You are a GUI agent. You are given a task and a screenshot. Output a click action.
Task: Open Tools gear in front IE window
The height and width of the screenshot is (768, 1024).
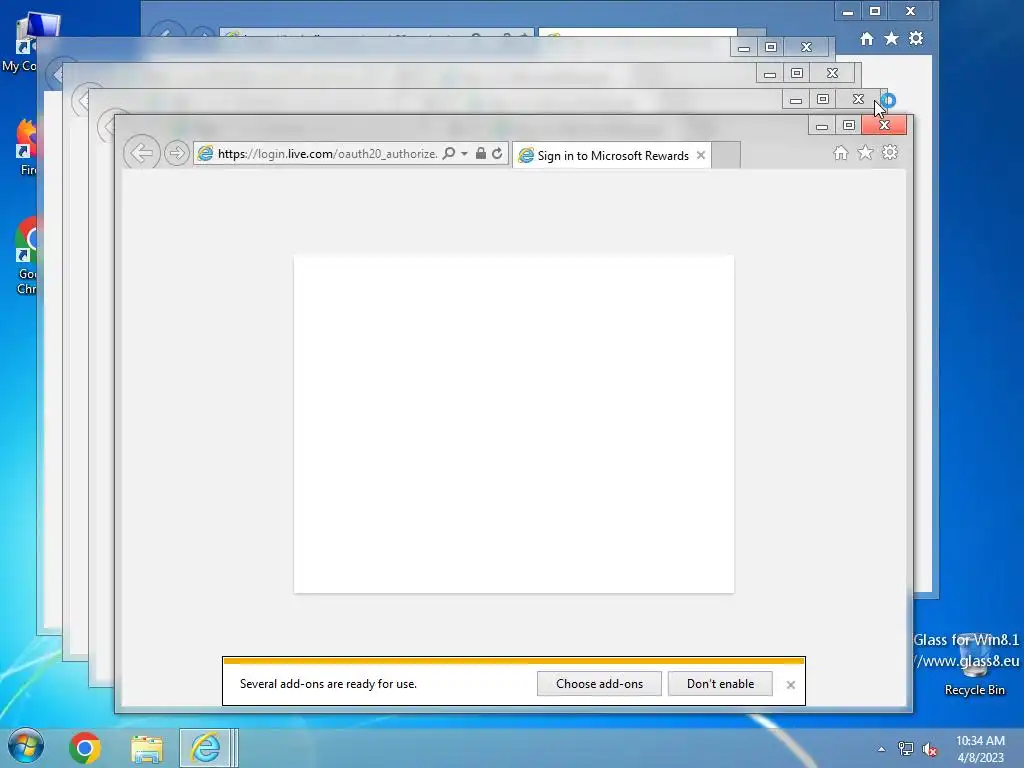click(x=890, y=152)
